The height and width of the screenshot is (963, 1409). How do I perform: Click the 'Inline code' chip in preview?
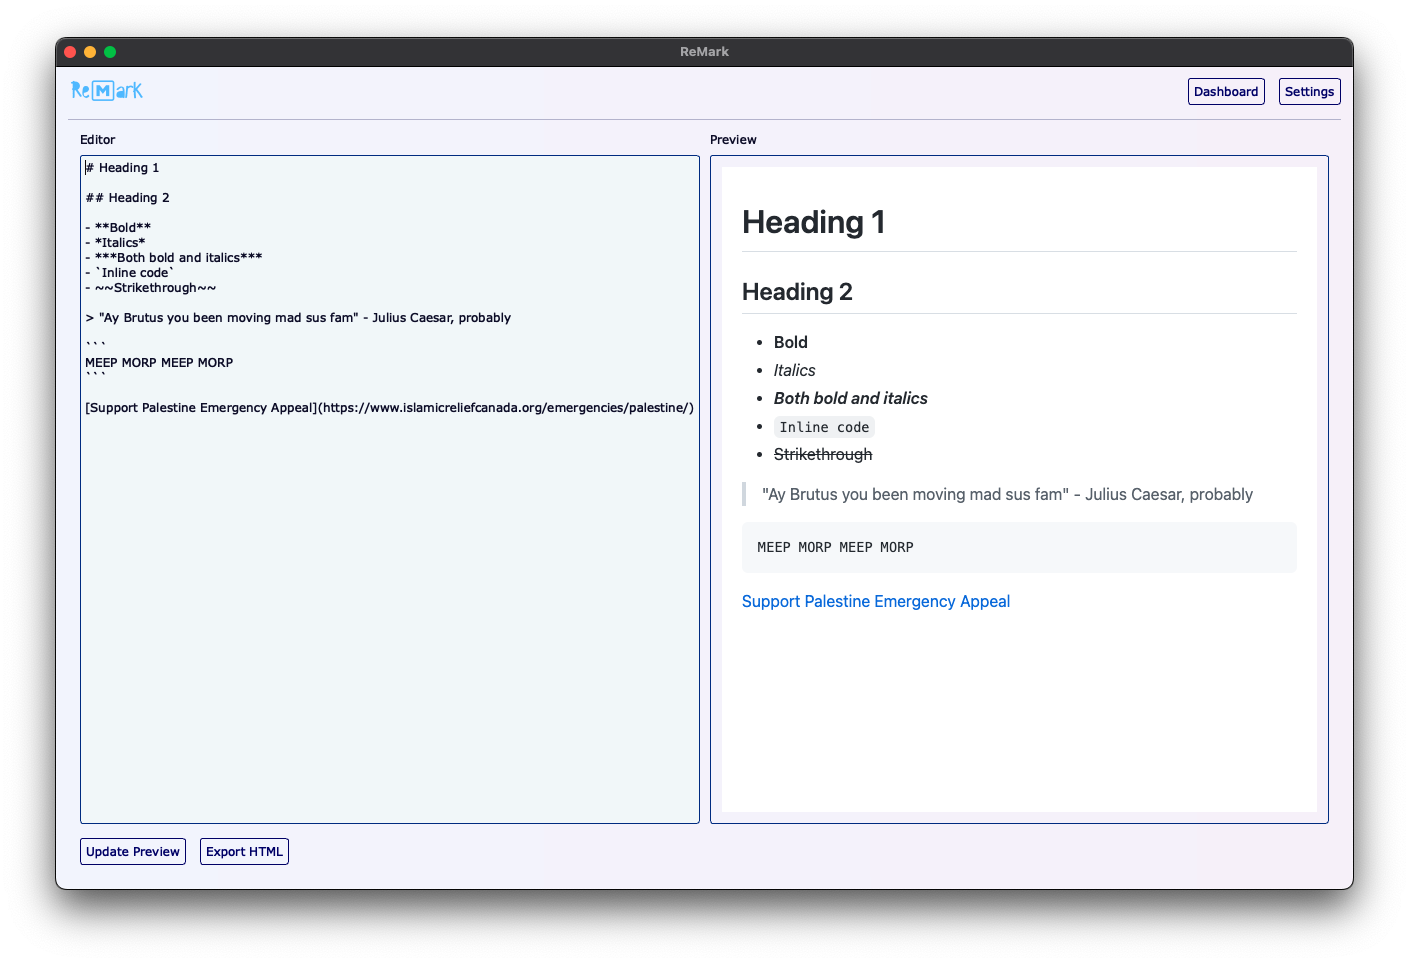click(x=824, y=427)
